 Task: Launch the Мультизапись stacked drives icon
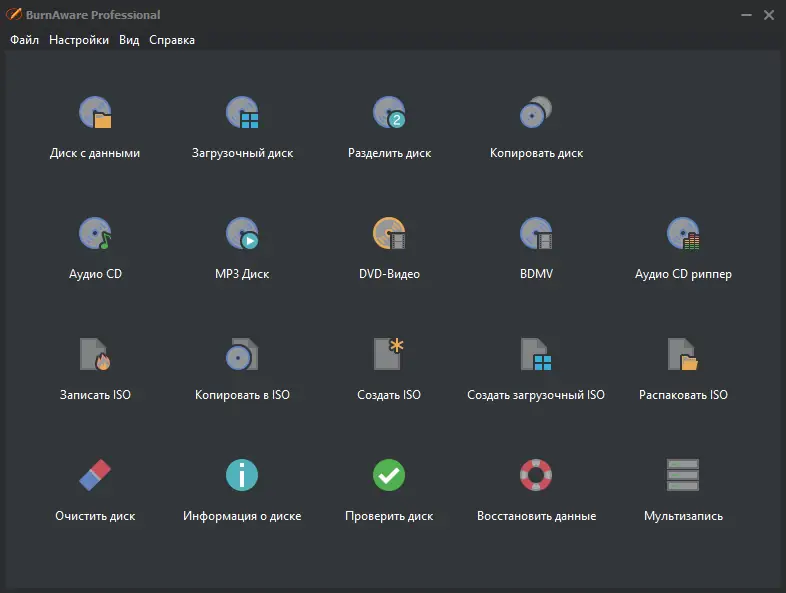pyautogui.click(x=683, y=475)
